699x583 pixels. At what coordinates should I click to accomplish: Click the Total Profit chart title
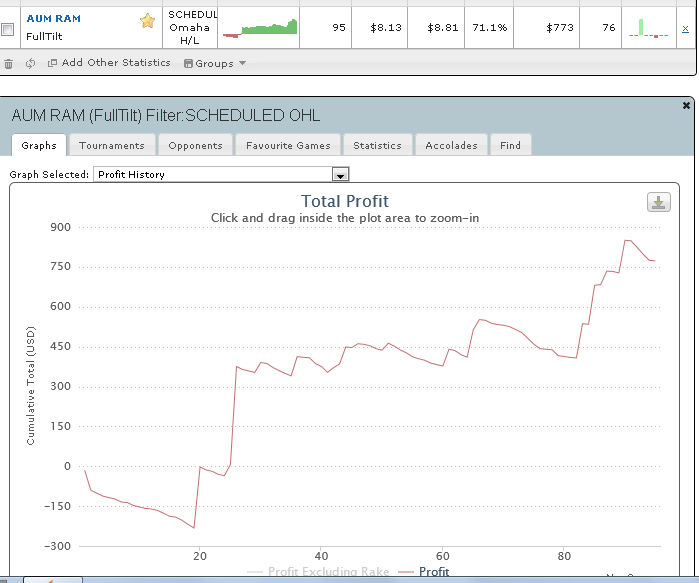[x=345, y=201]
